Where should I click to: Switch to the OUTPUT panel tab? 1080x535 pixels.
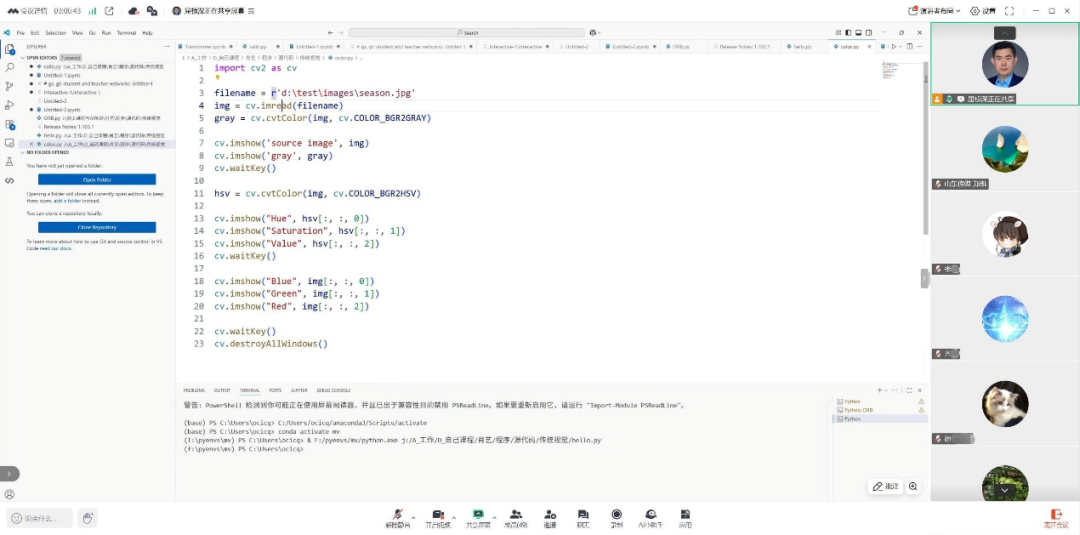click(x=222, y=390)
